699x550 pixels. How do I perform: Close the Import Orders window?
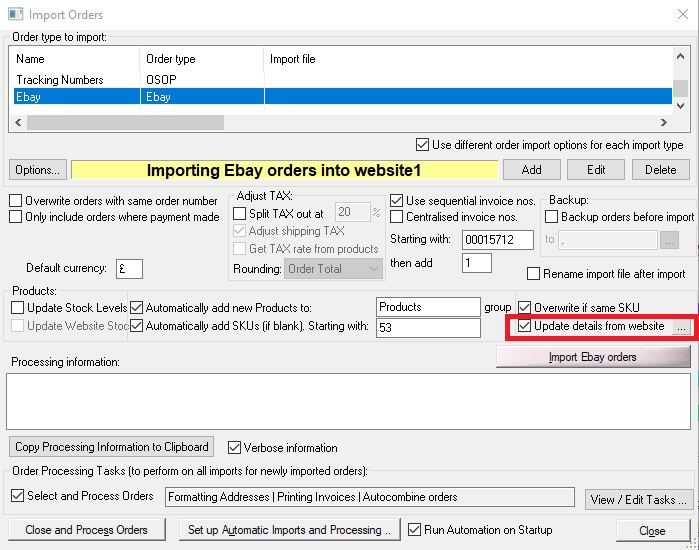coord(683,14)
